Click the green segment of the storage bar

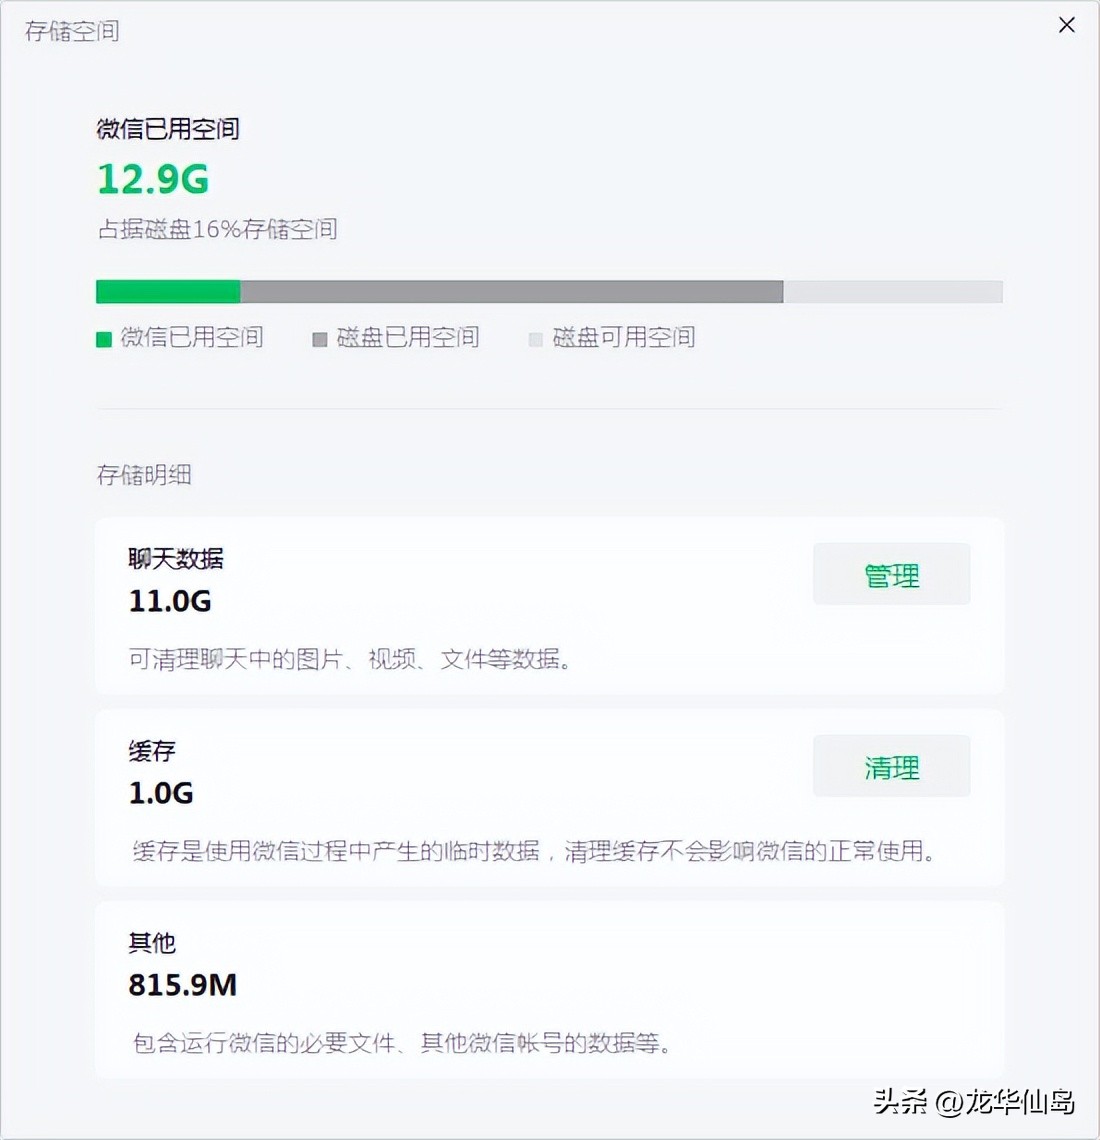pos(165,291)
